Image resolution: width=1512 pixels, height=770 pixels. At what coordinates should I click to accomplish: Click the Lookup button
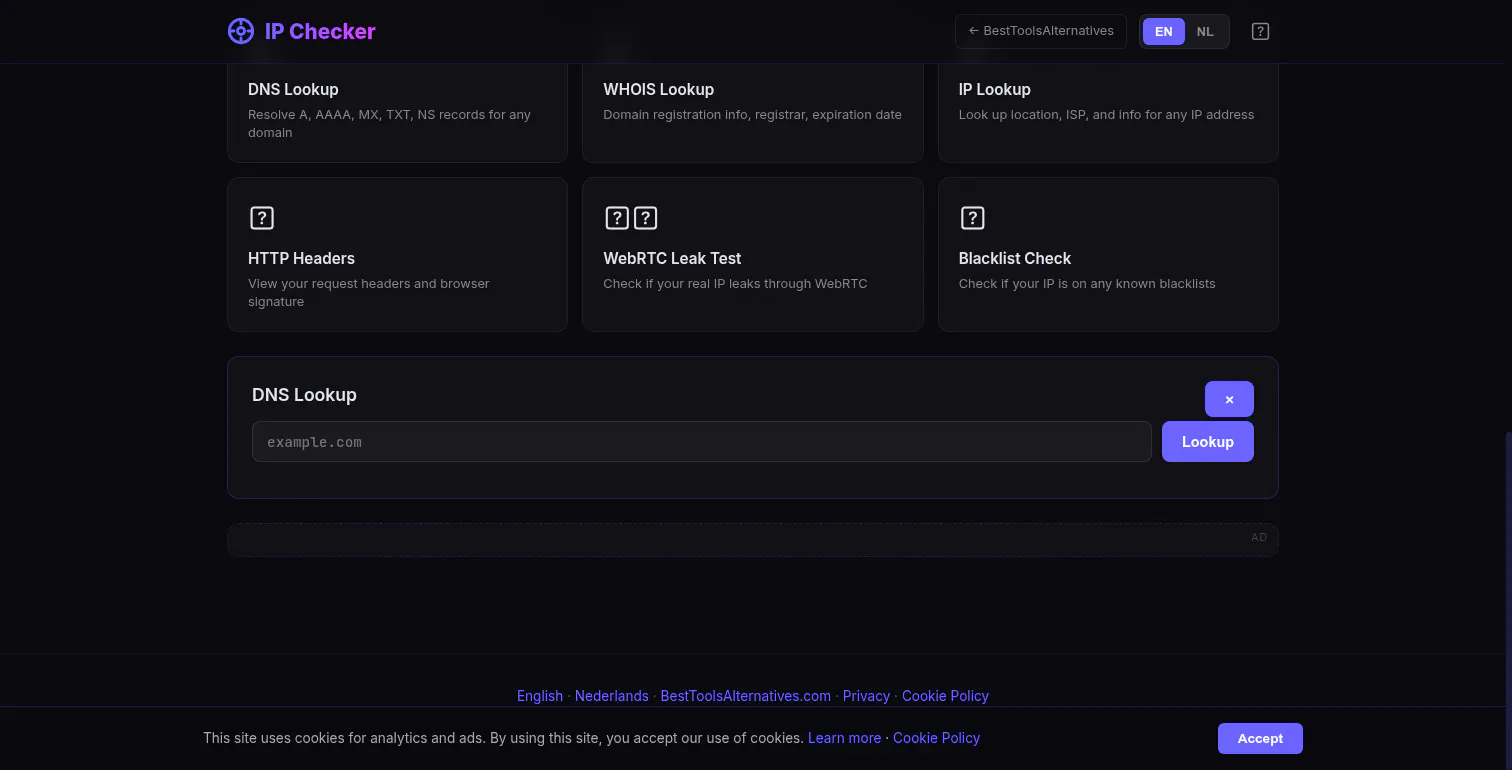coord(1207,441)
